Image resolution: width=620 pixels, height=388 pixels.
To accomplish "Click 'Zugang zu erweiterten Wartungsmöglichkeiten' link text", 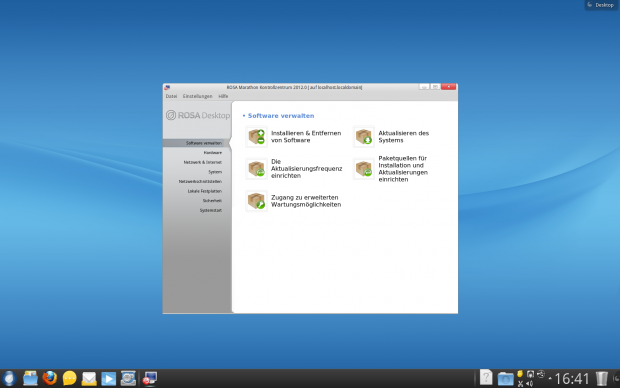I will 306,201.
